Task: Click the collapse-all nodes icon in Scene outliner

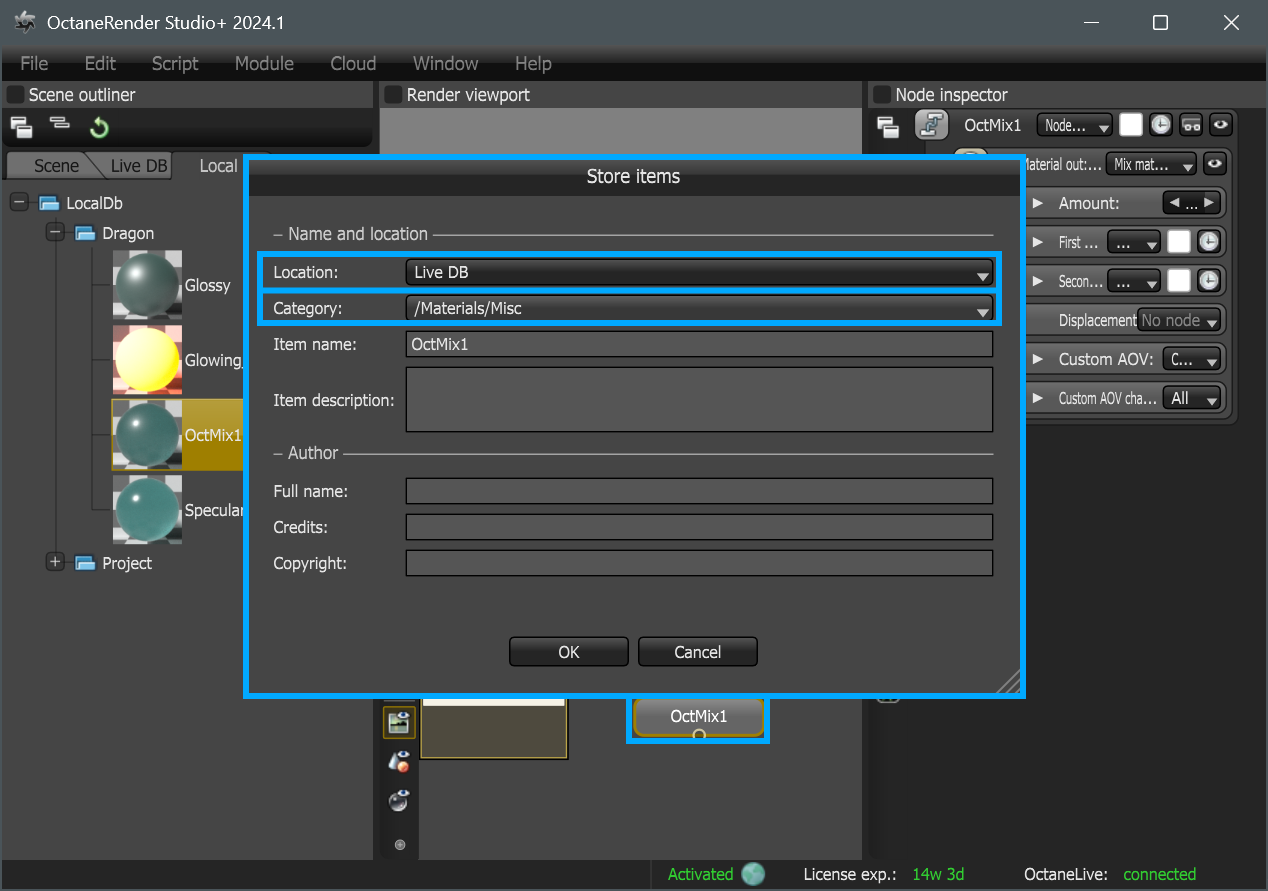Action: pyautogui.click(x=60, y=124)
